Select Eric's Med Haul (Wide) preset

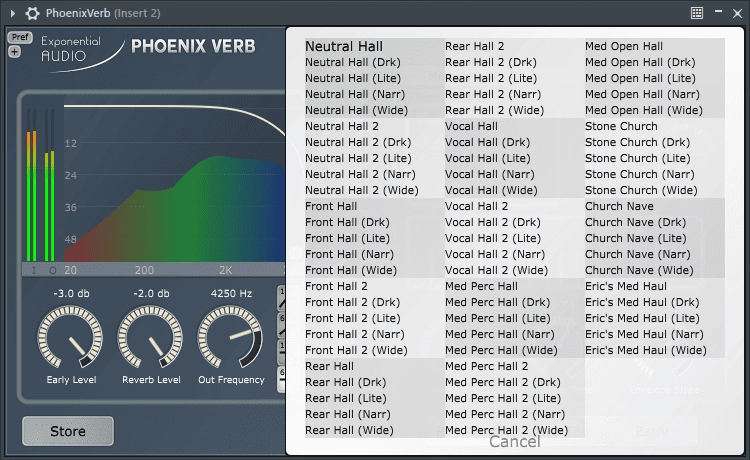click(646, 350)
